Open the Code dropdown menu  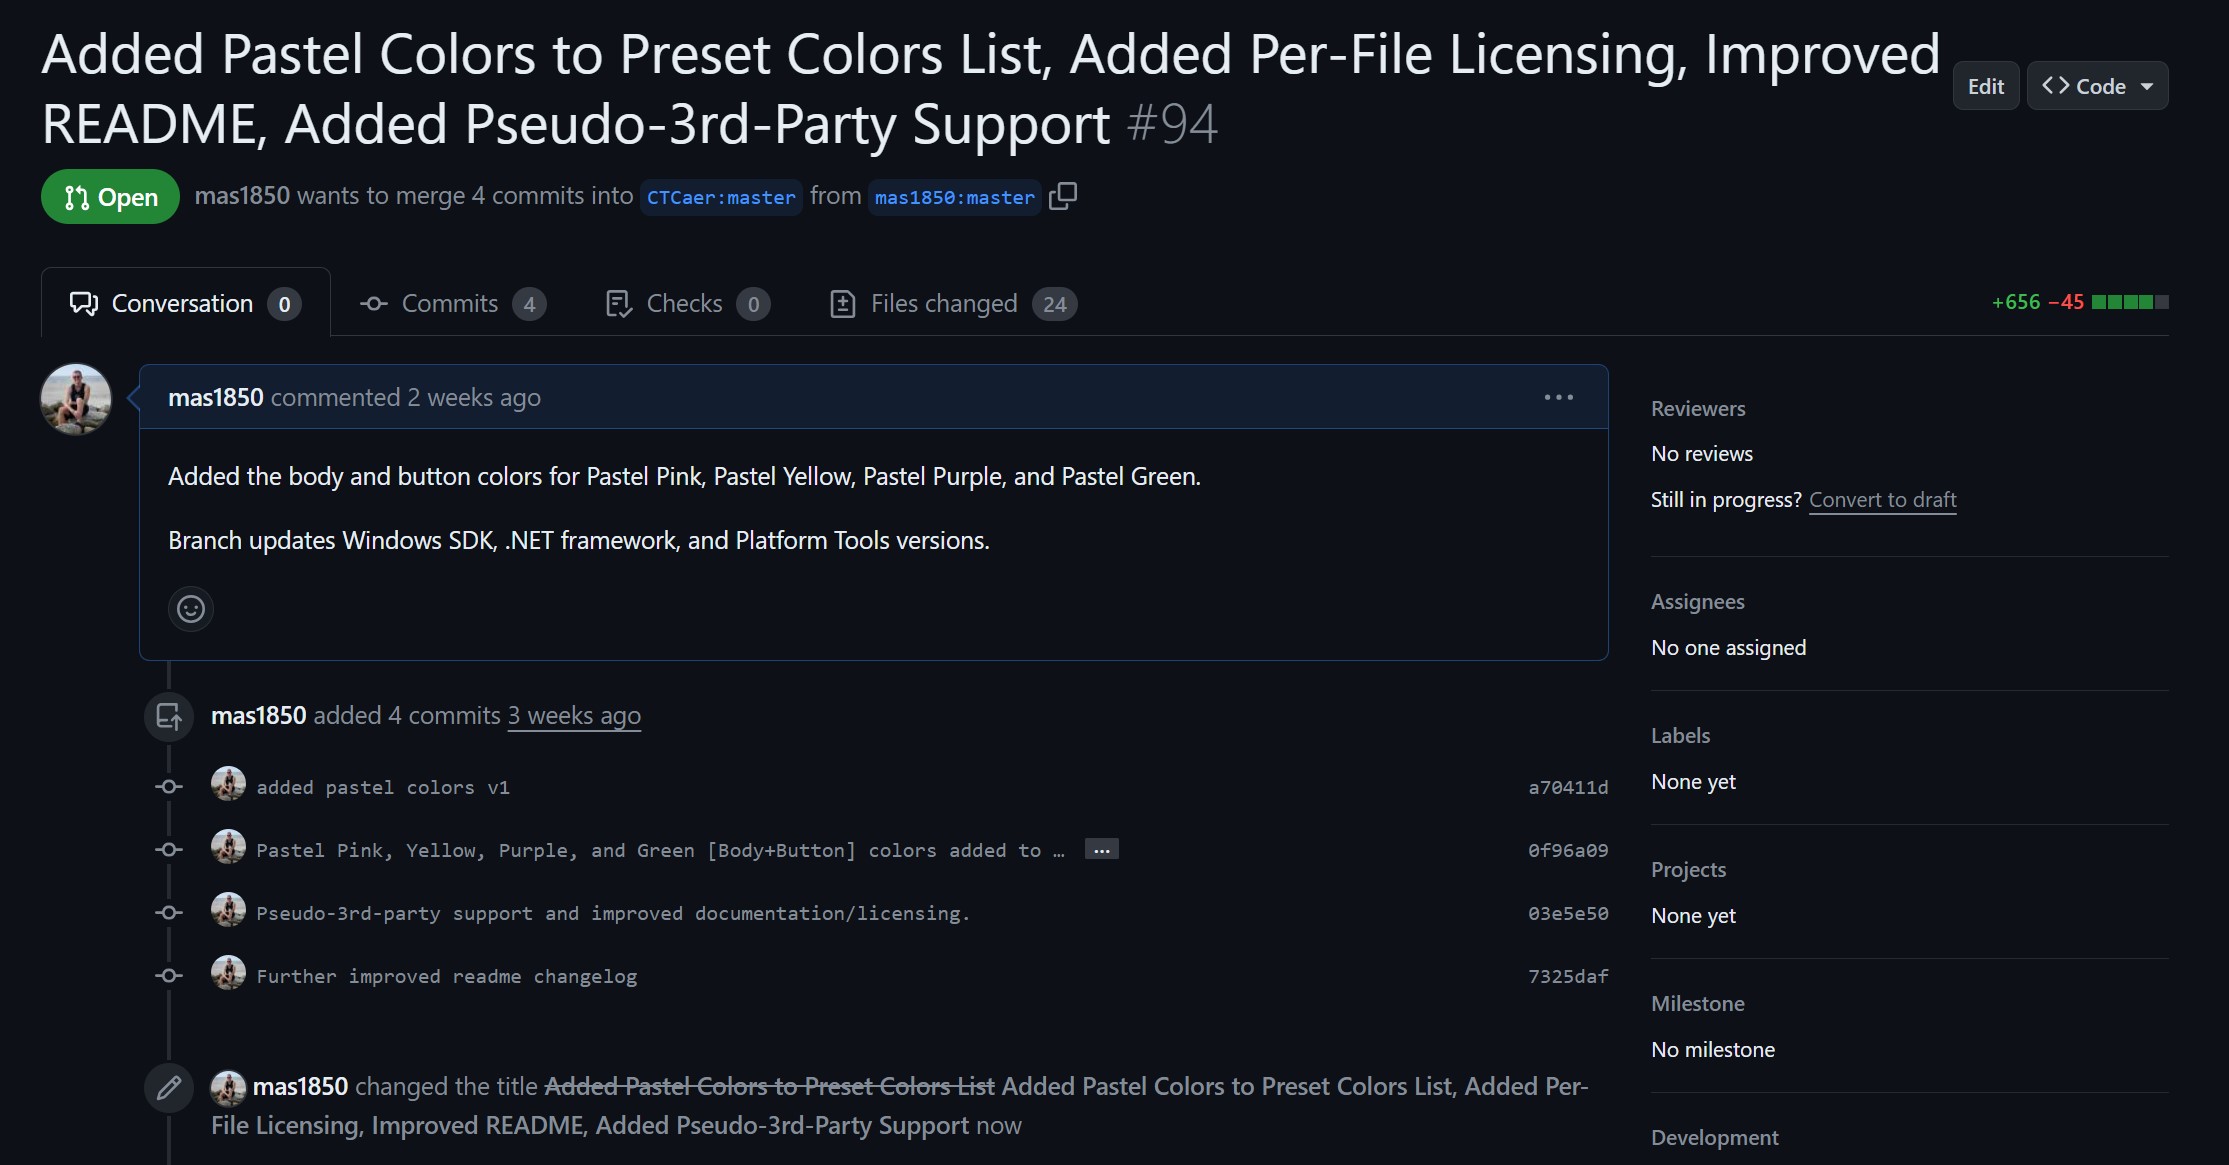point(2097,86)
